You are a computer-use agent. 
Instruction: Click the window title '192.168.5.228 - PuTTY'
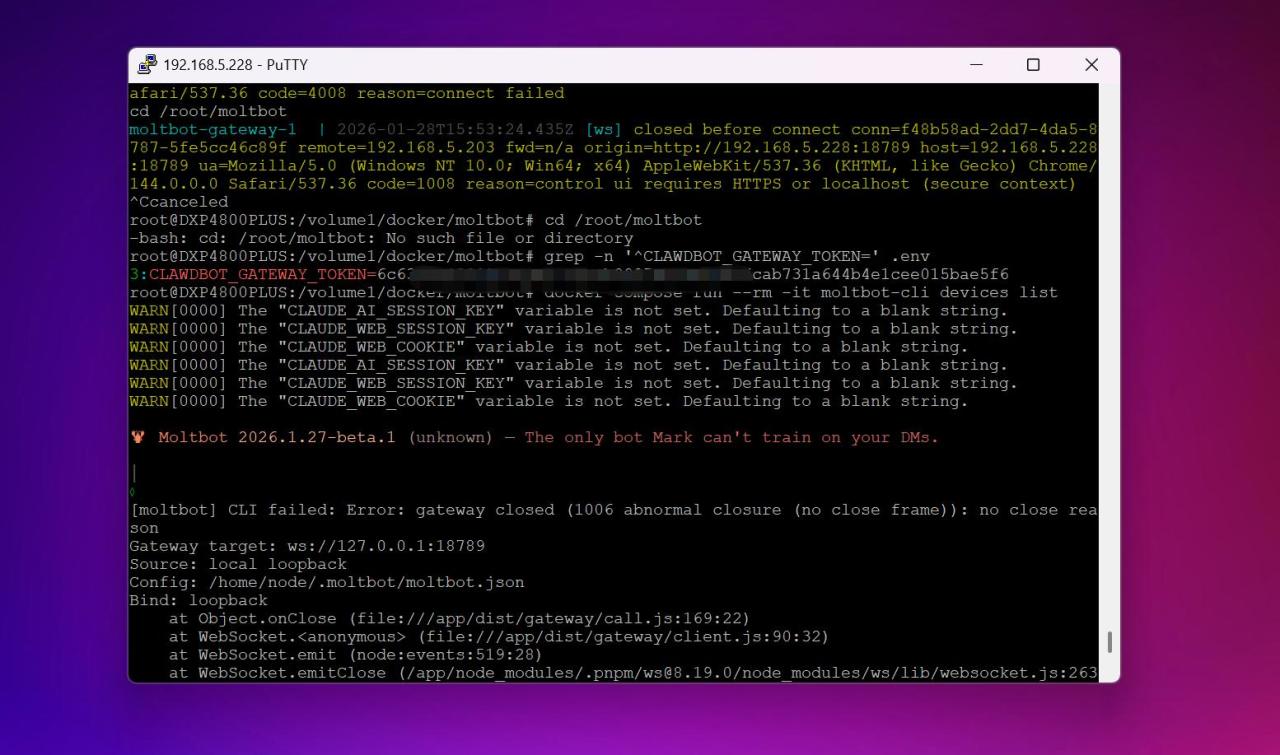click(235, 65)
